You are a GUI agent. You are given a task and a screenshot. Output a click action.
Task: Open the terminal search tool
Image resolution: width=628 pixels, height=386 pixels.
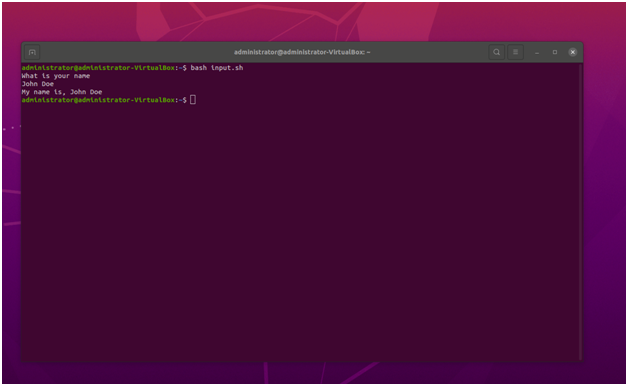[496, 52]
